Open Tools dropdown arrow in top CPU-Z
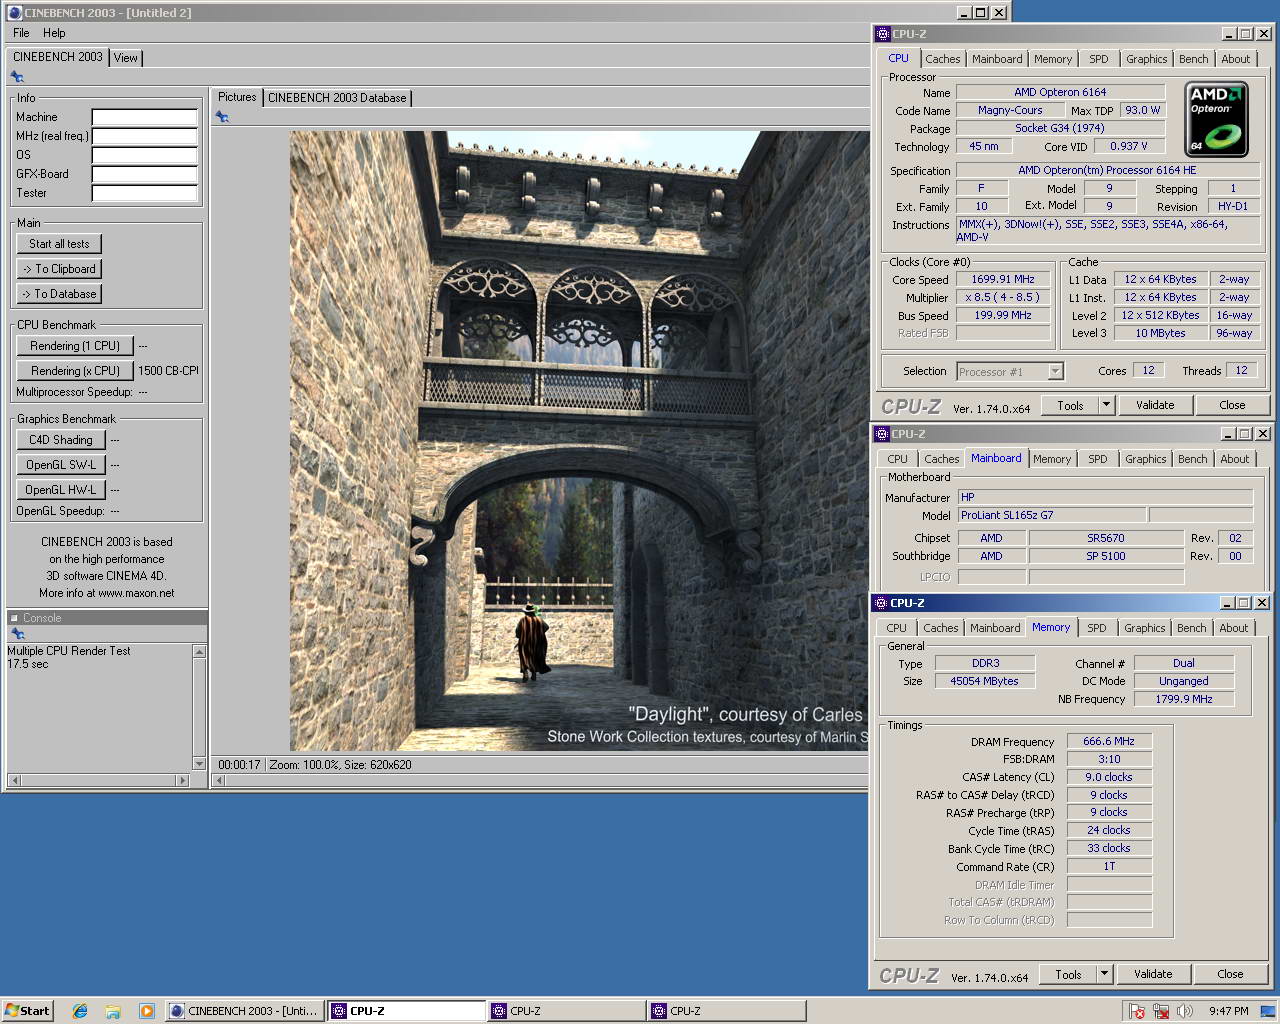 (1106, 405)
